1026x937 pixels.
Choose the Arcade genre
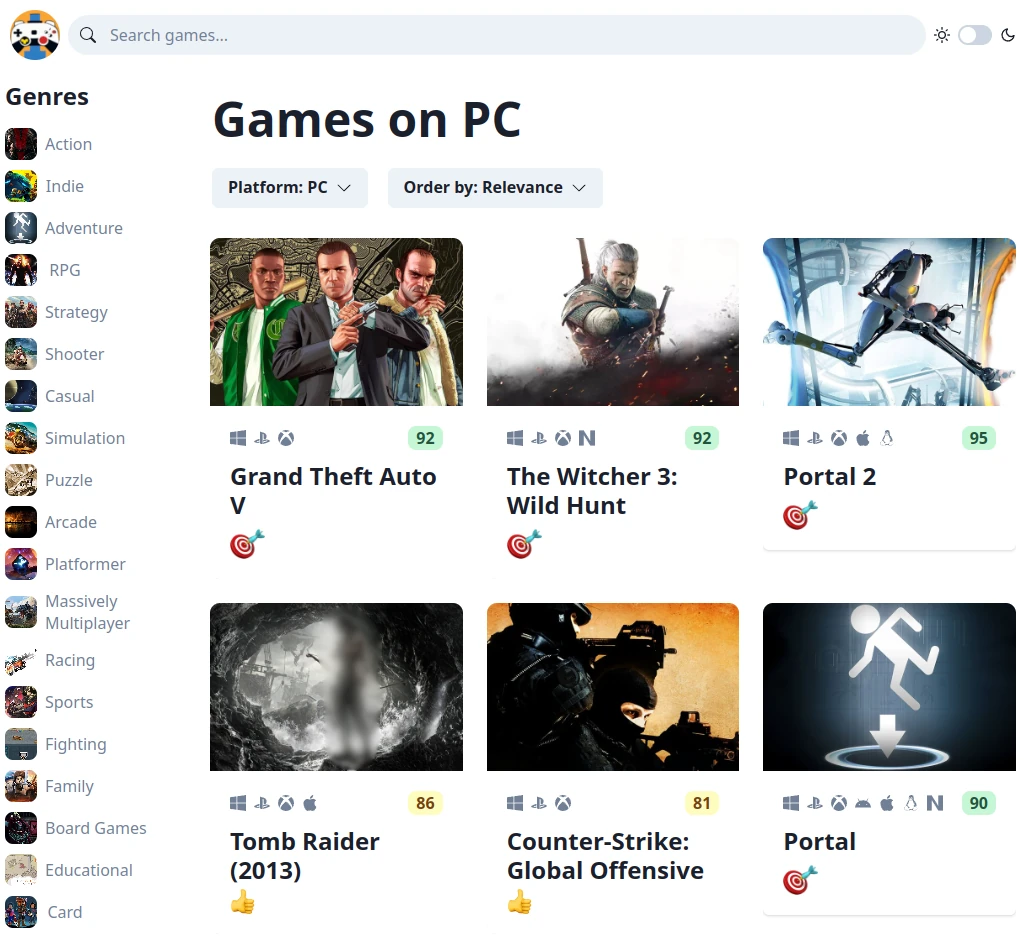71,522
